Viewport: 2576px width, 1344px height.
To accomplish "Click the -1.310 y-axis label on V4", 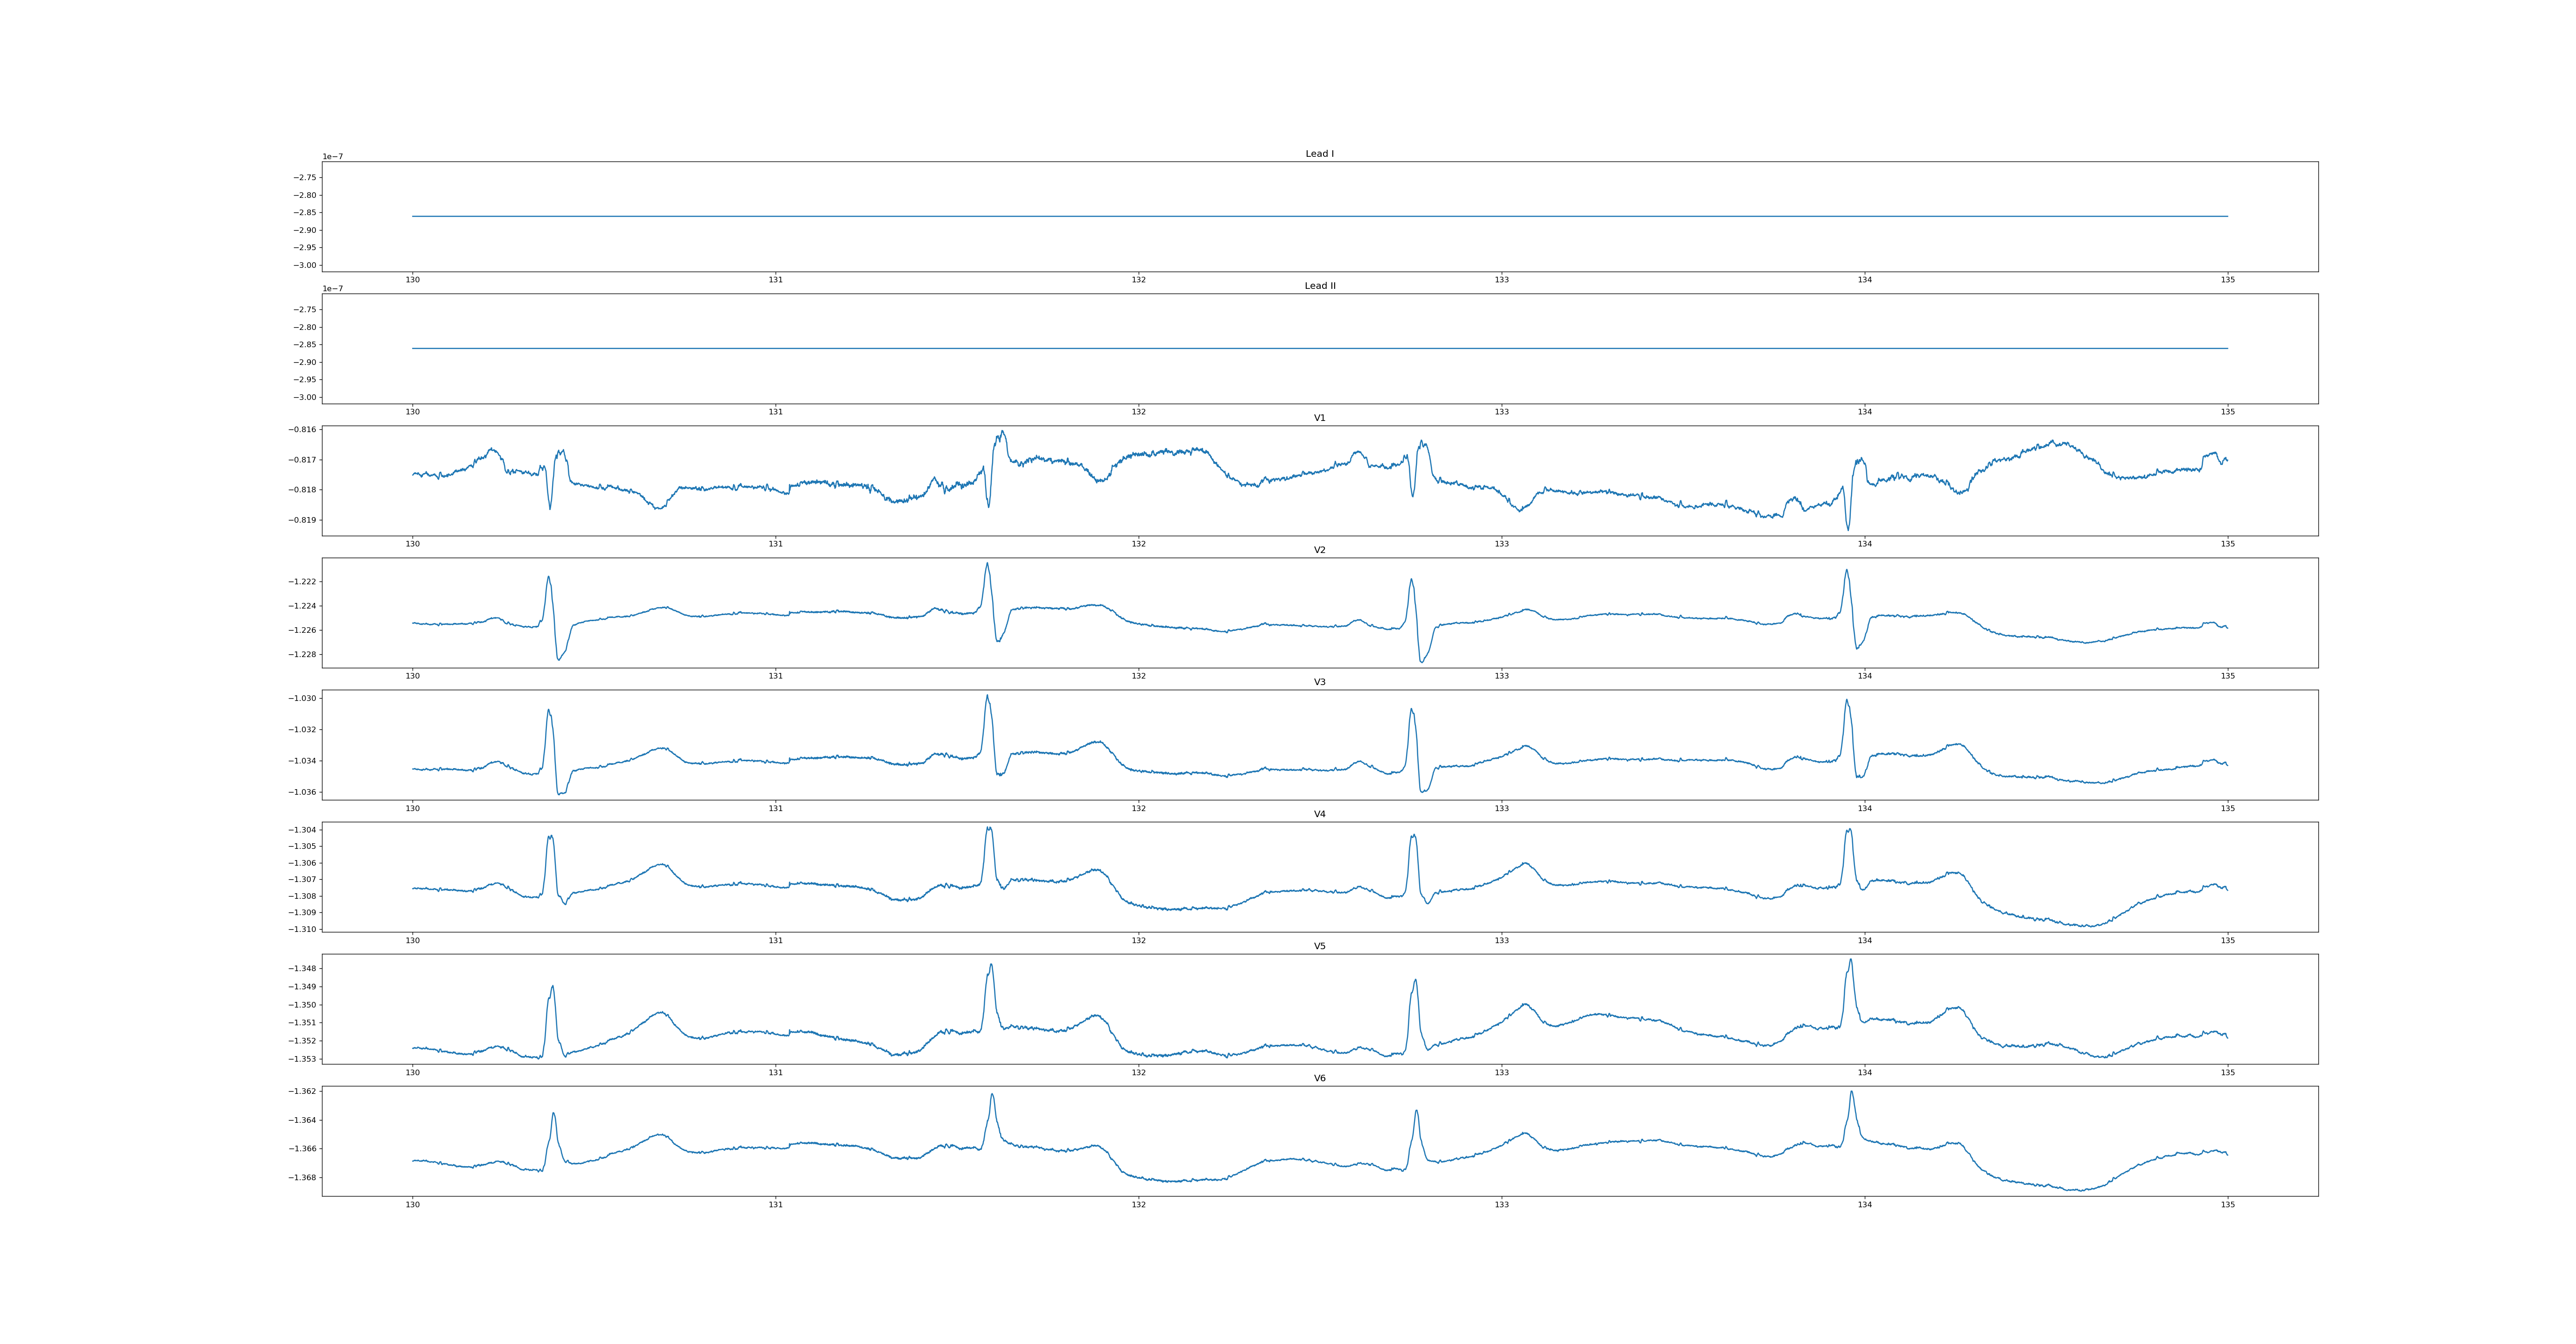I will pos(303,929).
